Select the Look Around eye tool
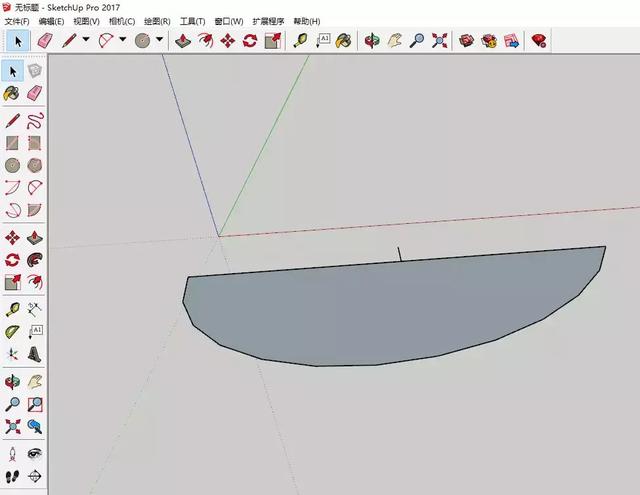Screen dimensions: 640x495 tap(35, 454)
